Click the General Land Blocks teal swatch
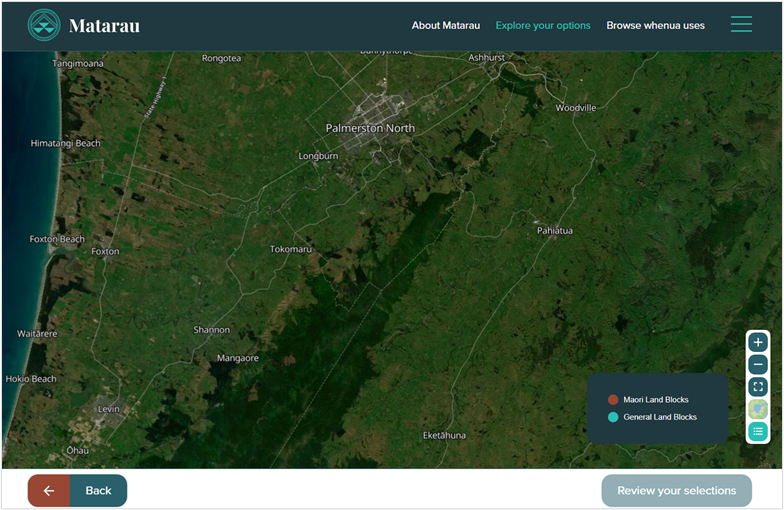This screenshot has width=784, height=510. coord(613,417)
